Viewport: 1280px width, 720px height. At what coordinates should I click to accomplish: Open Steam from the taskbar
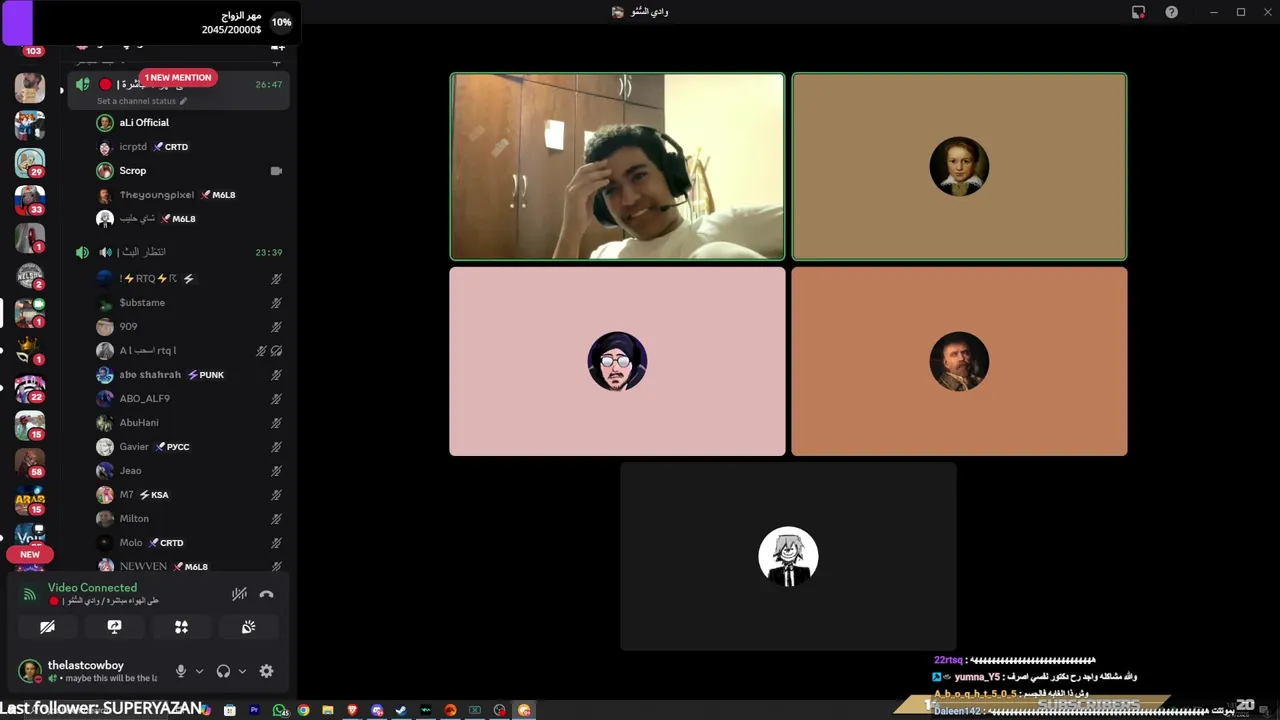tap(401, 710)
